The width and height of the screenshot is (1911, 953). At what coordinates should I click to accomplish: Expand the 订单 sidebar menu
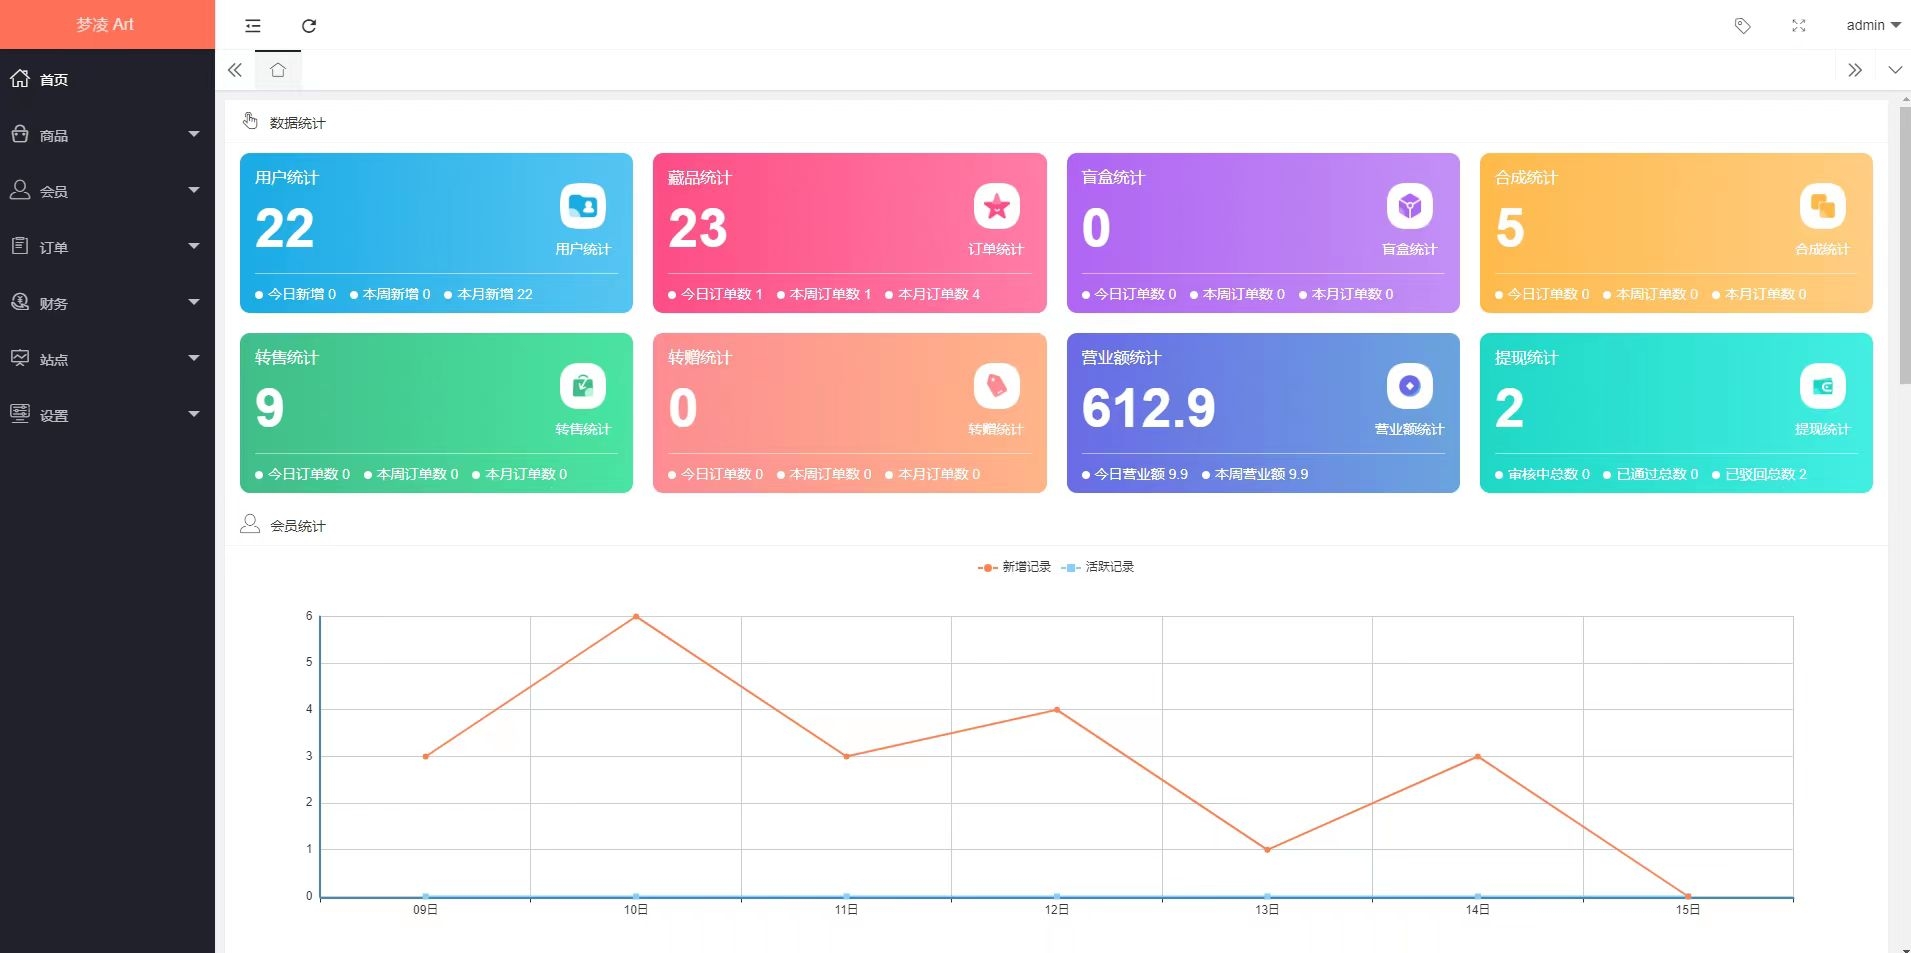coord(107,247)
